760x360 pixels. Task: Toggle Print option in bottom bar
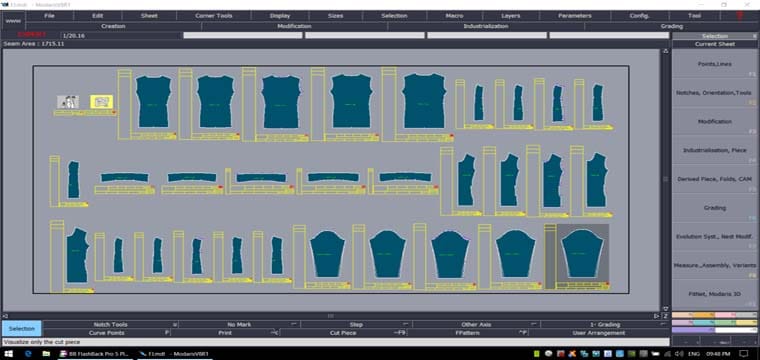pos(225,333)
